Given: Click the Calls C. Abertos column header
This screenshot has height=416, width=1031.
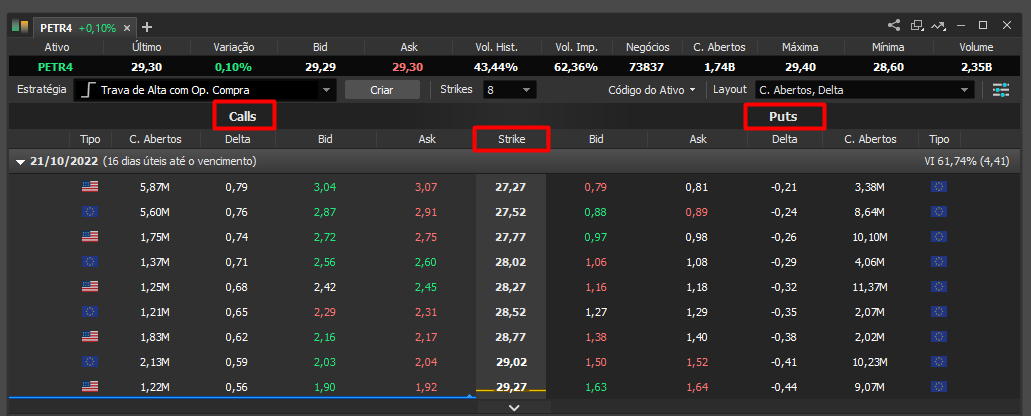Looking at the screenshot, I should 155,139.
